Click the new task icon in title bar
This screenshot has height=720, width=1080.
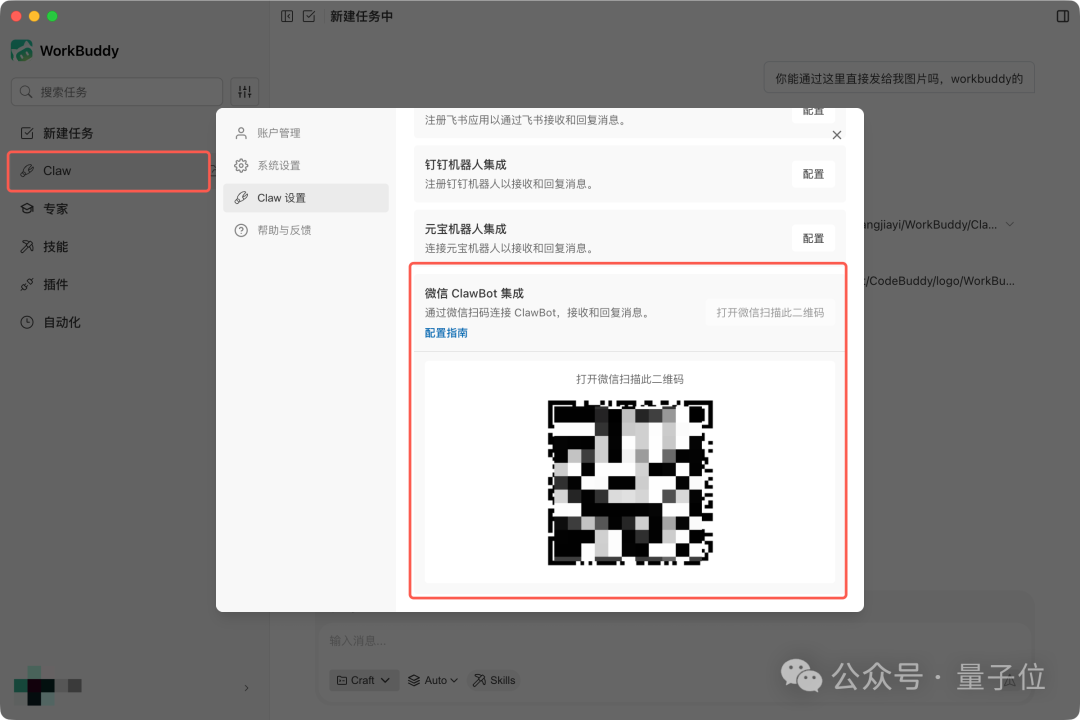click(310, 16)
